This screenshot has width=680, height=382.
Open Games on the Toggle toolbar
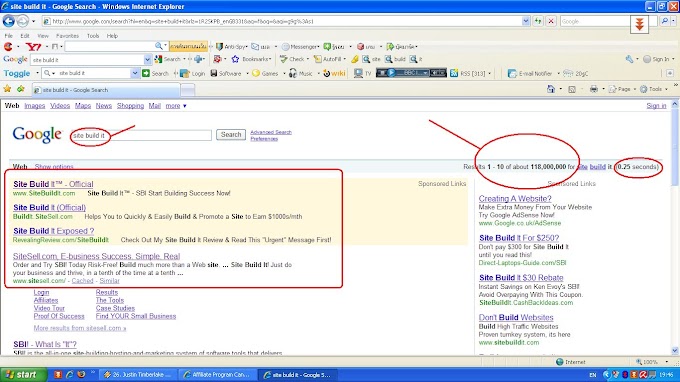(265, 73)
